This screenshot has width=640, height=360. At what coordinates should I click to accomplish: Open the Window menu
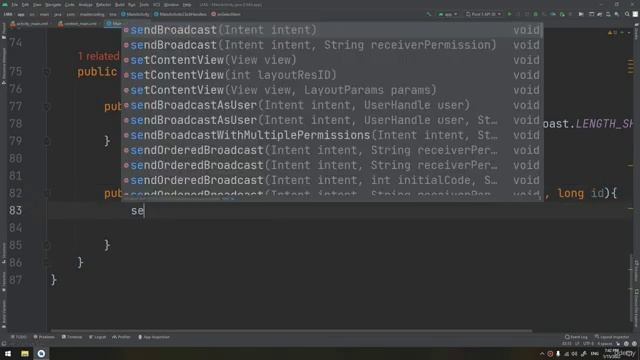[x=171, y=5]
